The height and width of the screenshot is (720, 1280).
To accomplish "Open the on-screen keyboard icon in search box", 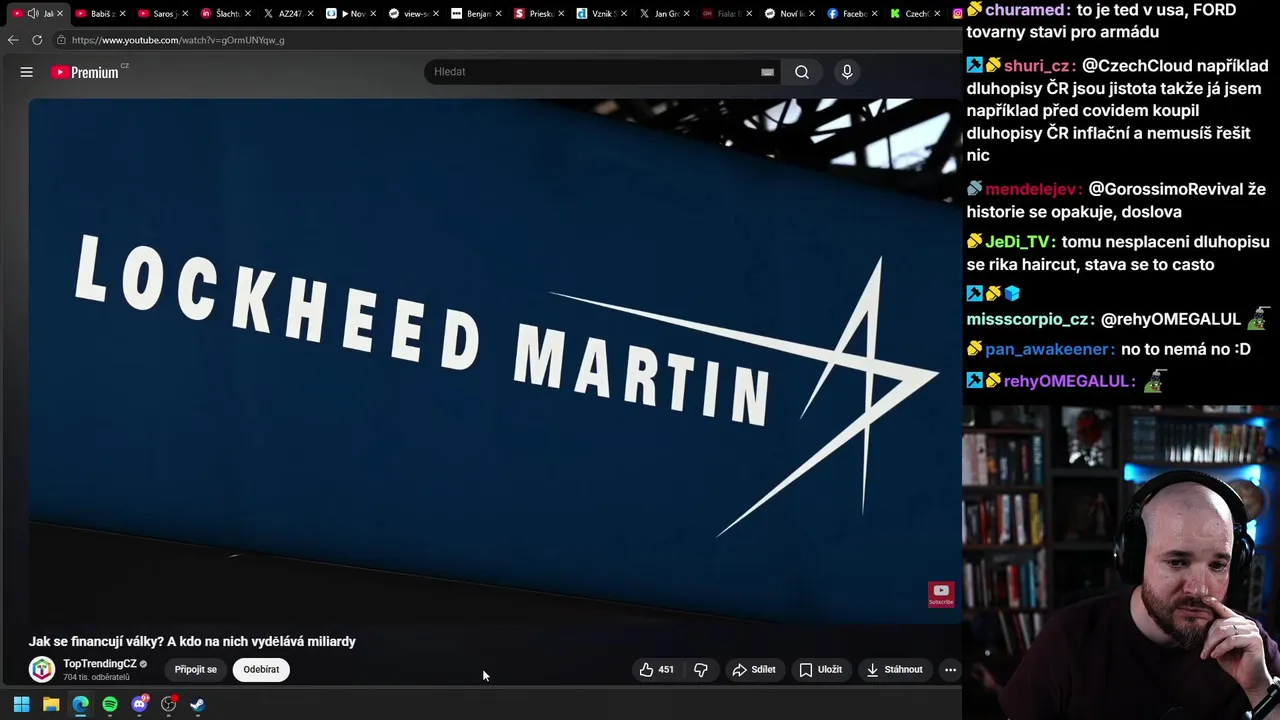I will point(767,72).
